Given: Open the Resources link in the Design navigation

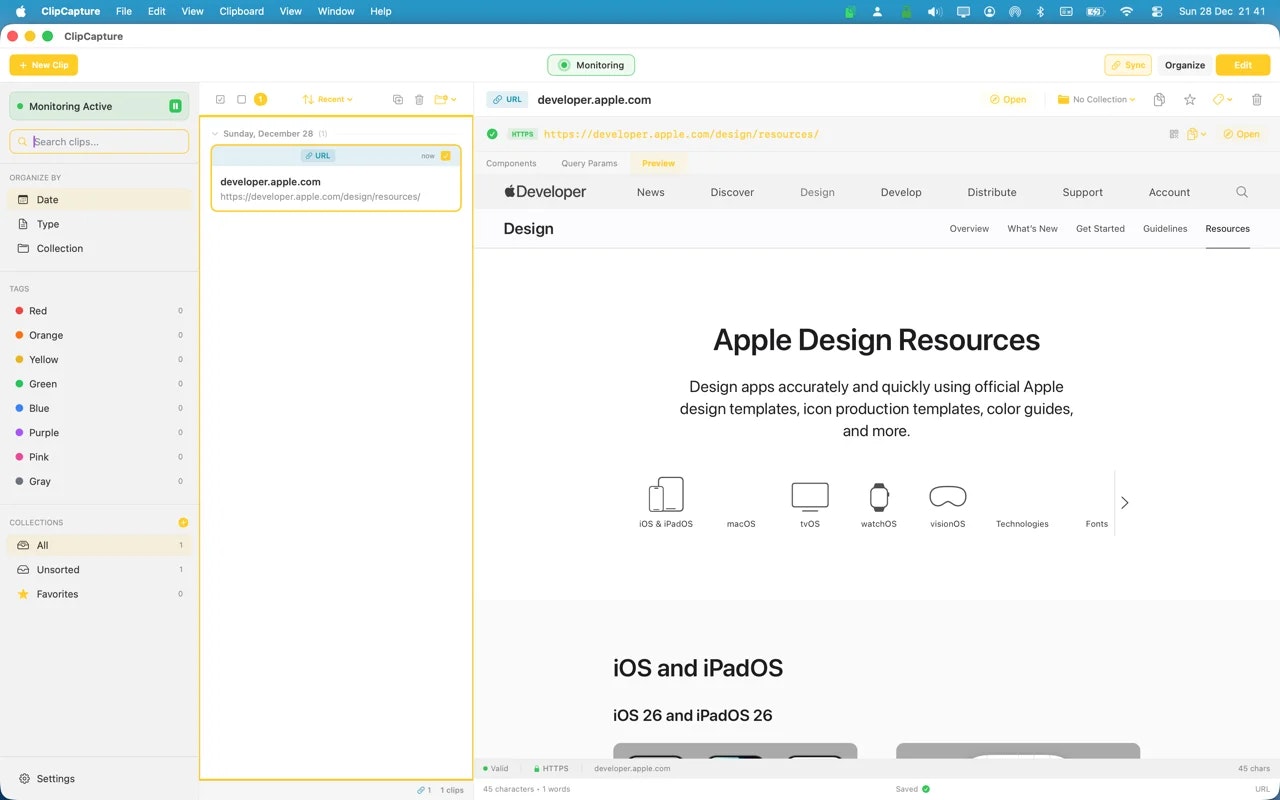Looking at the screenshot, I should click(x=1227, y=228).
